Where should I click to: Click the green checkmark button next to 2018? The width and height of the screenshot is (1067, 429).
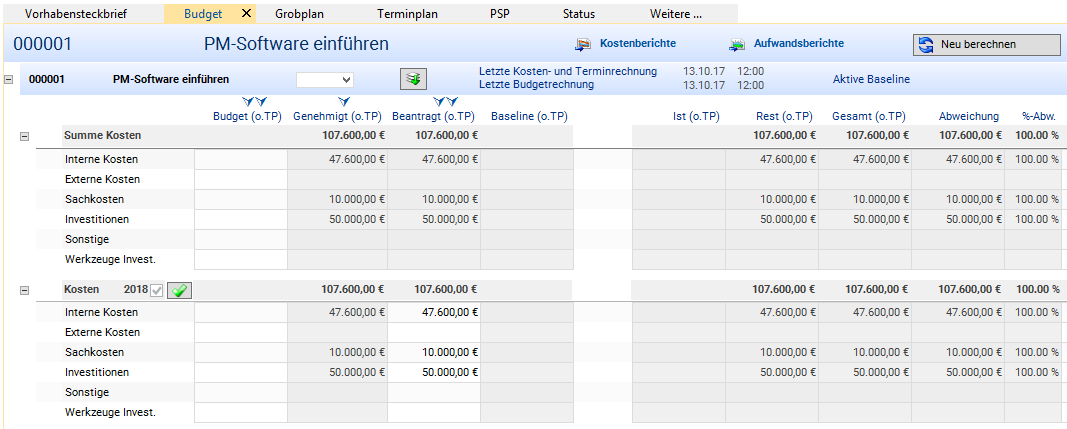click(180, 290)
